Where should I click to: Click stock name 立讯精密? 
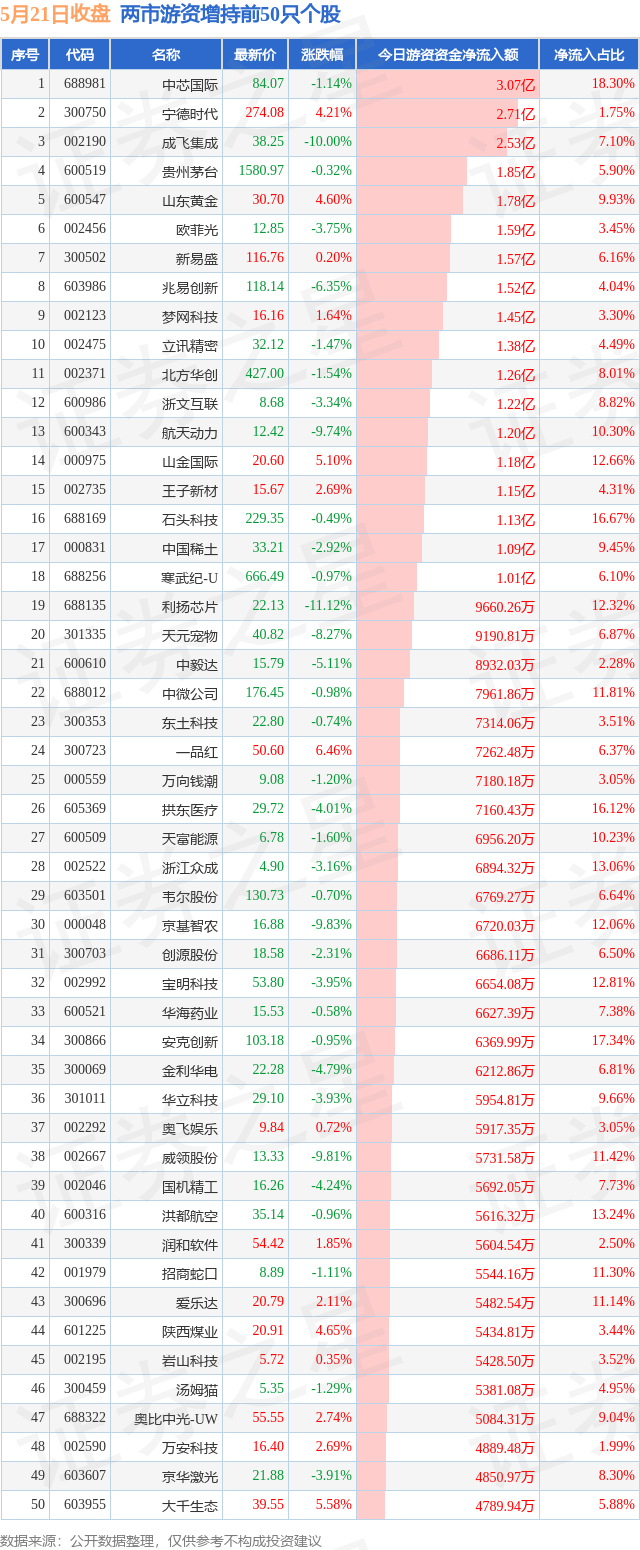click(x=190, y=345)
